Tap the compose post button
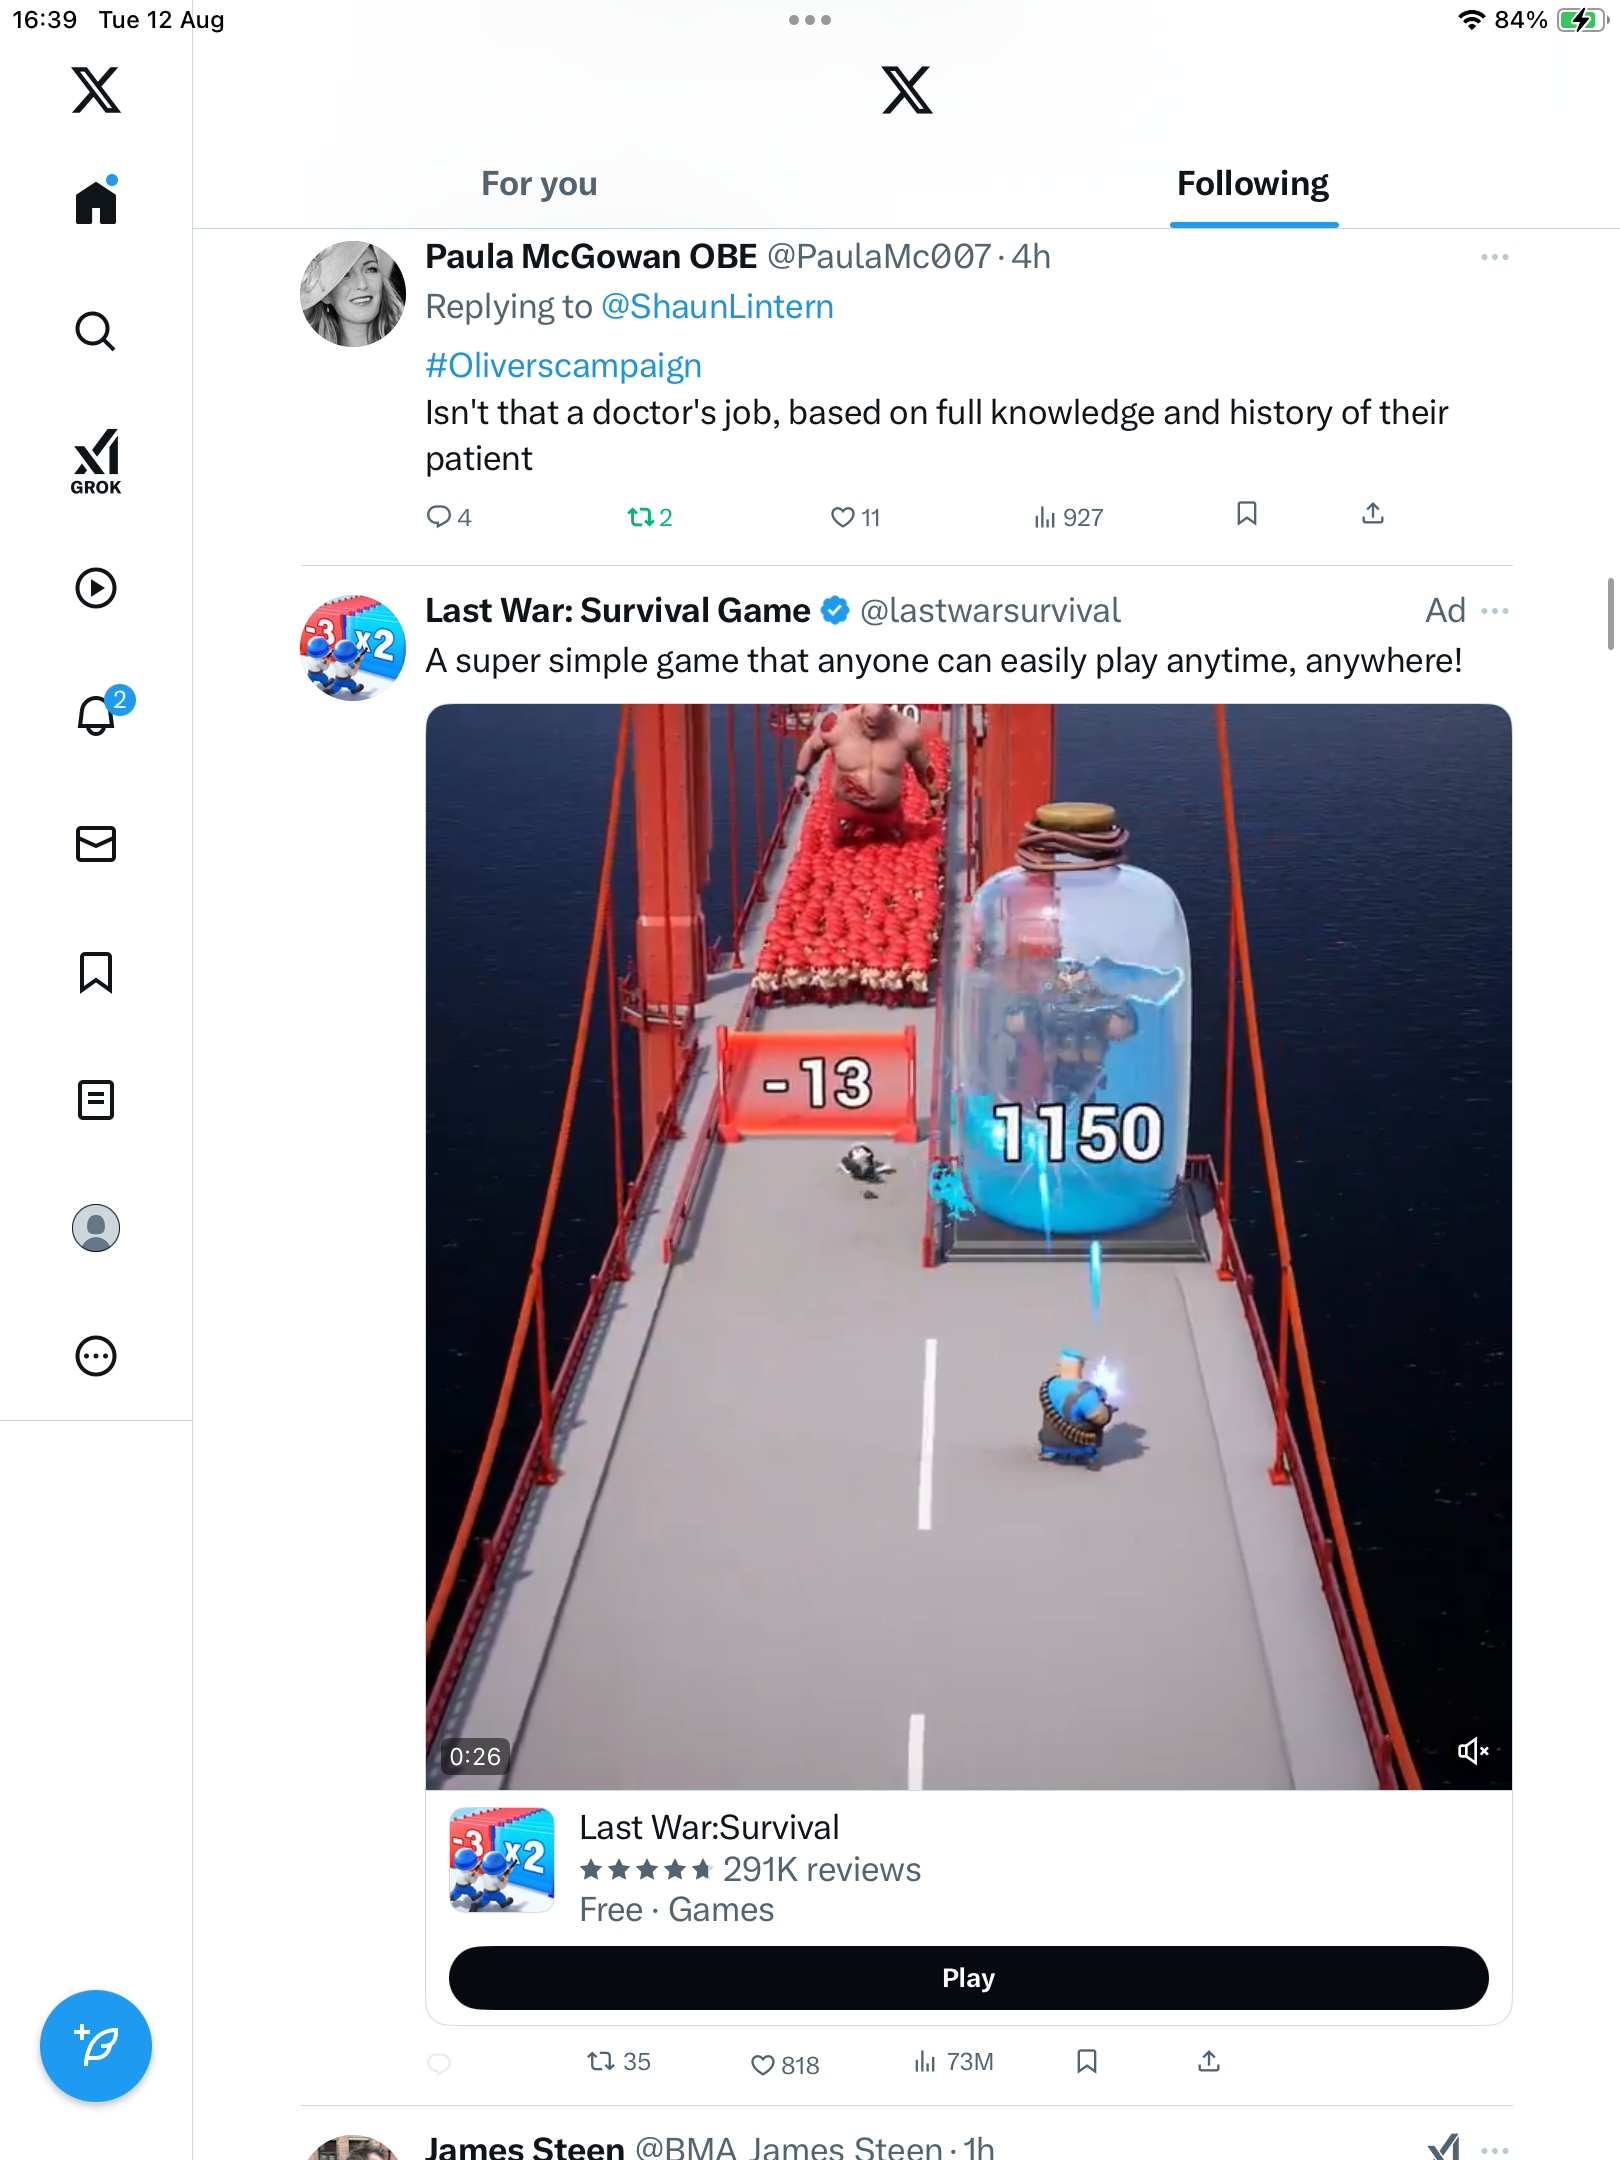This screenshot has width=1620, height=2160. coord(96,2046)
